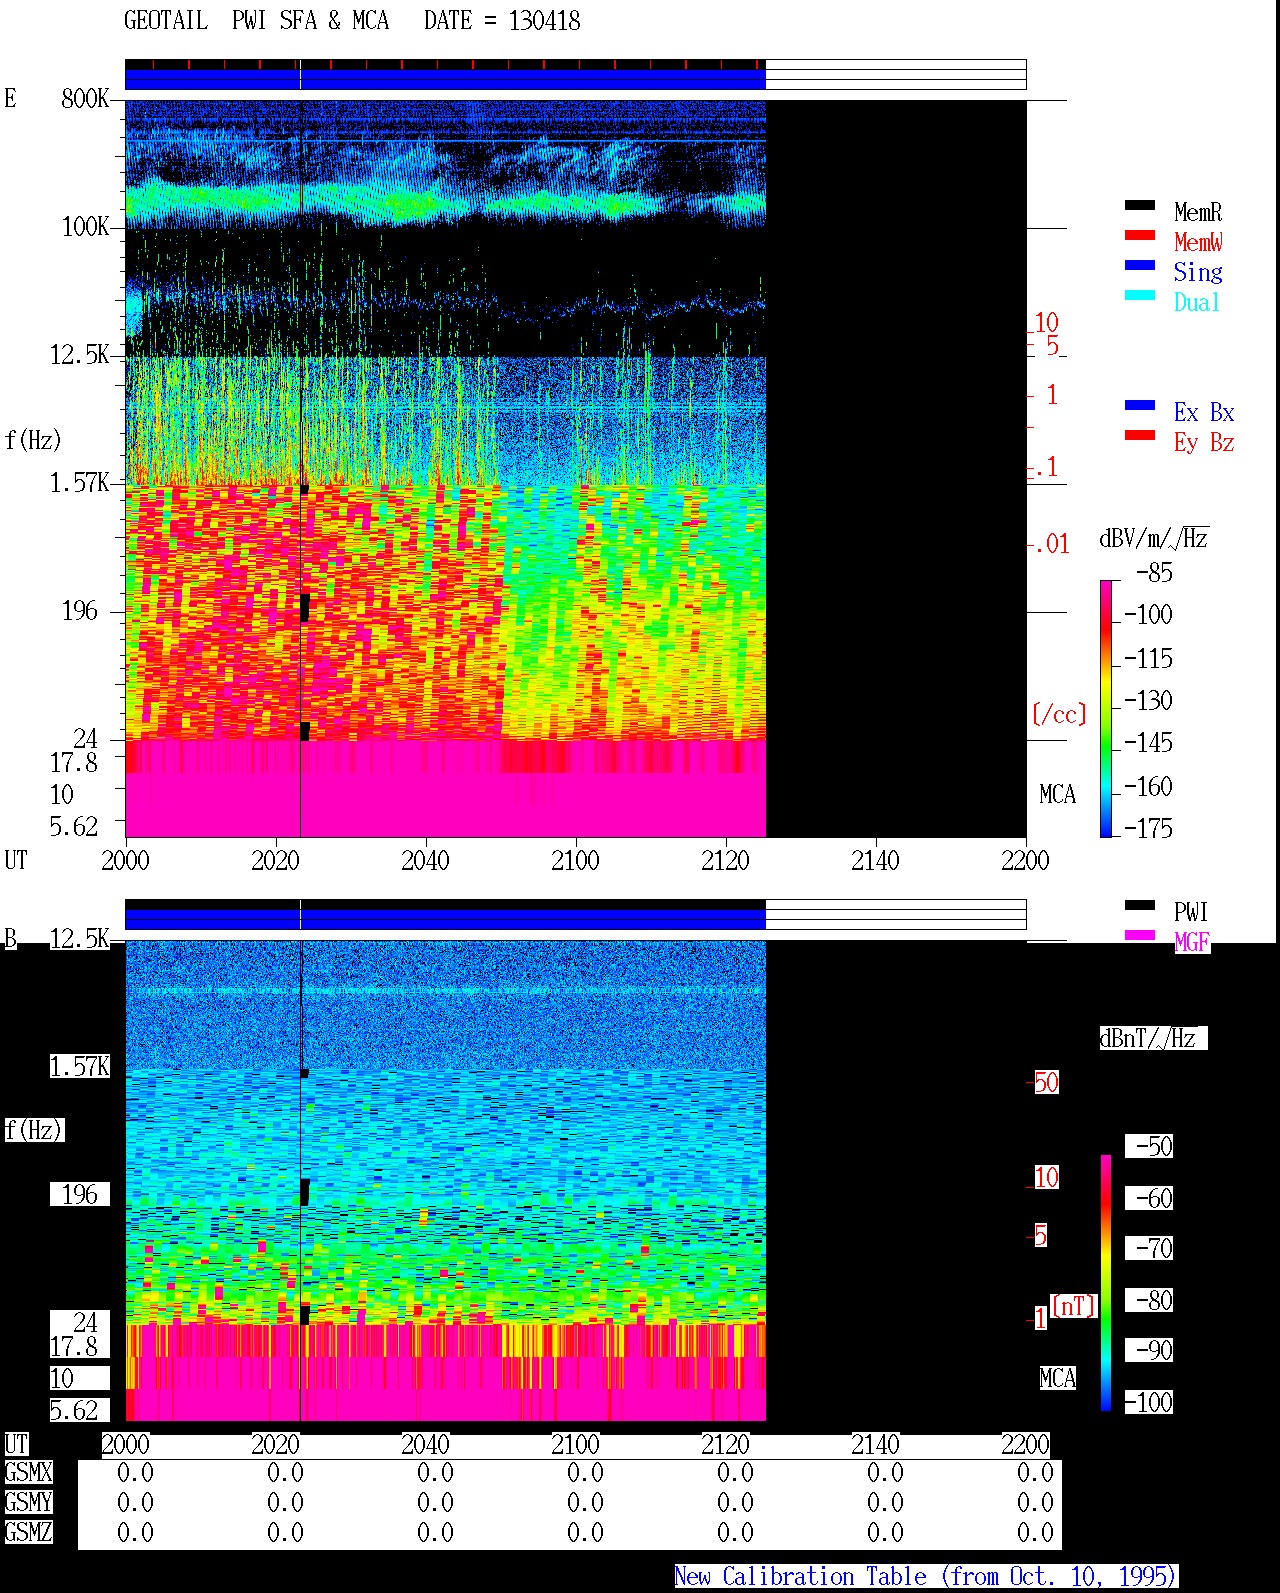Click the -50 magnetic color scale value
The height and width of the screenshot is (1593, 1280).
click(1154, 1146)
